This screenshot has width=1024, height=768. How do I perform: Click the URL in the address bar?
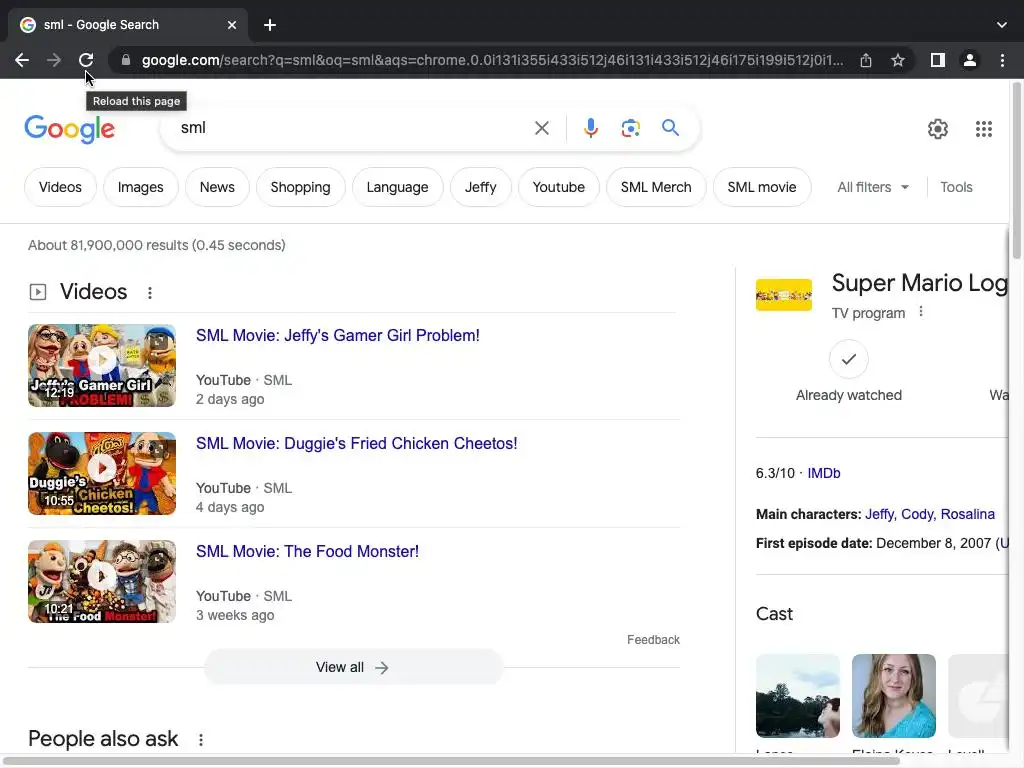[492, 60]
